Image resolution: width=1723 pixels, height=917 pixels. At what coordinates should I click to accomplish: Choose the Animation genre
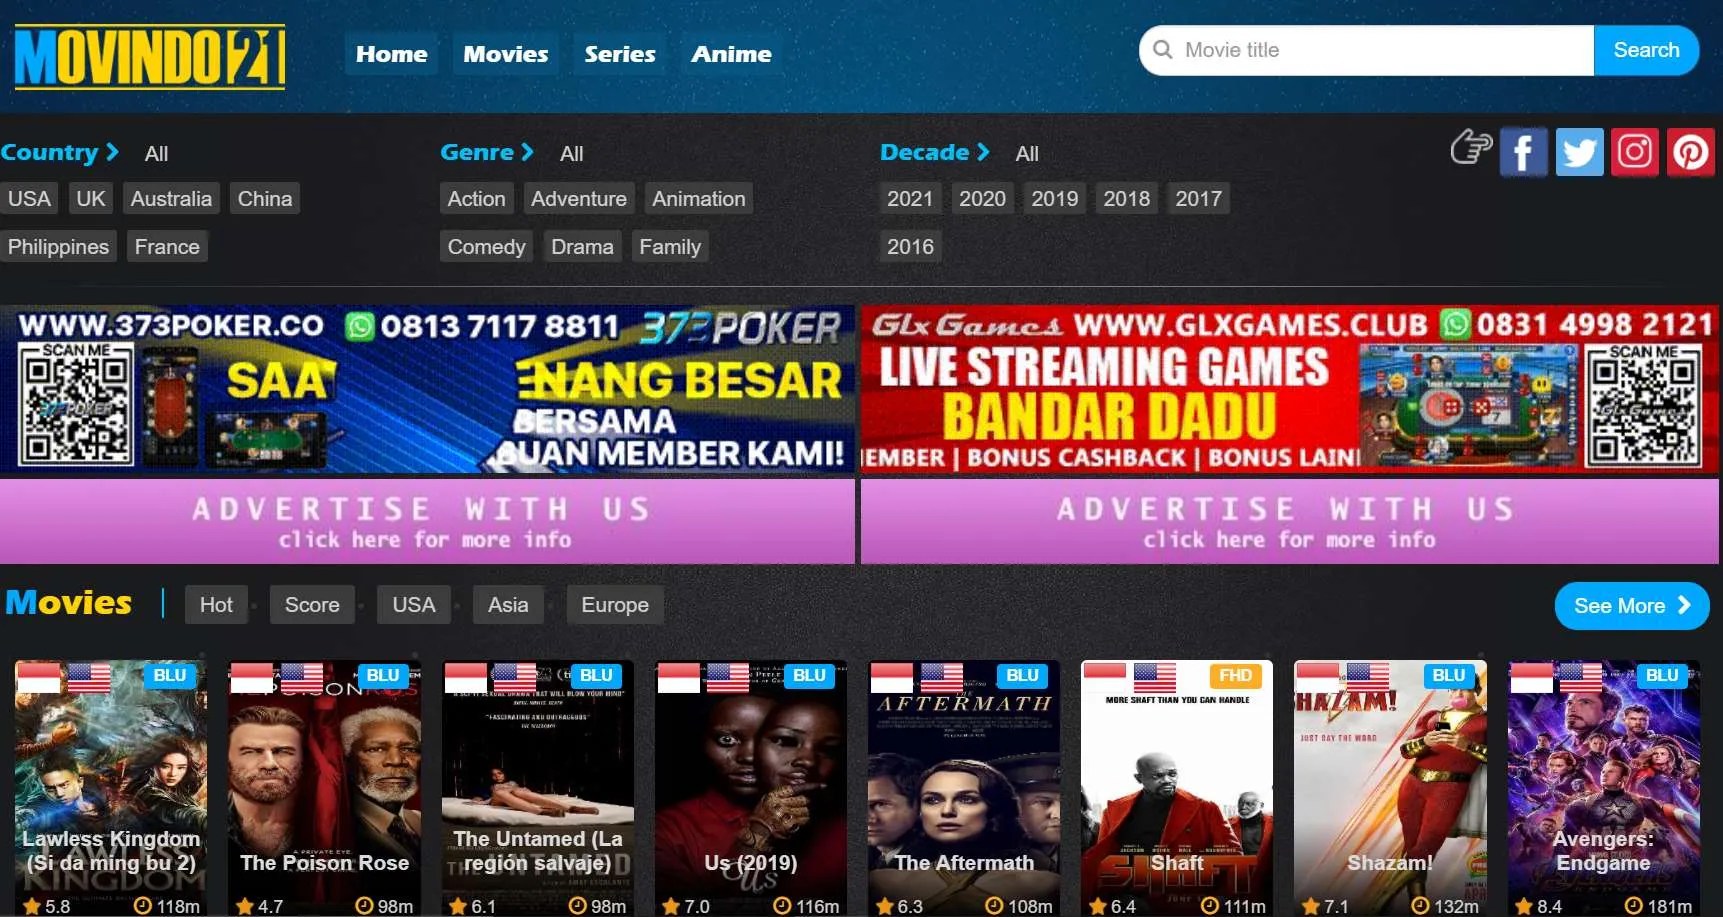[699, 199]
